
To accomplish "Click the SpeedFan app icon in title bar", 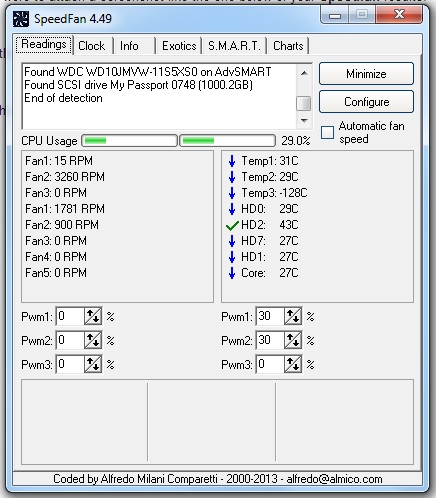I will (20, 19).
